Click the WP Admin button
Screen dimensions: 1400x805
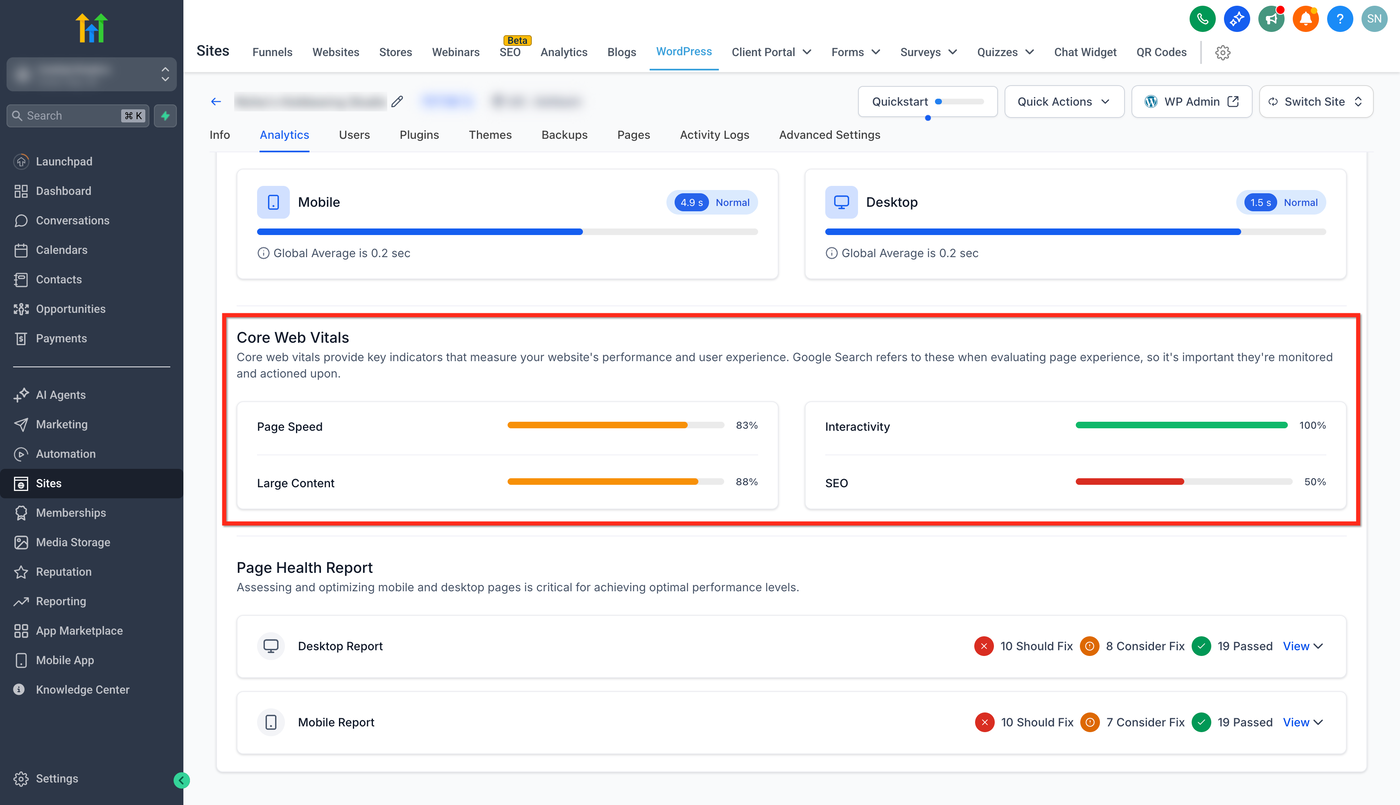[x=1191, y=101]
